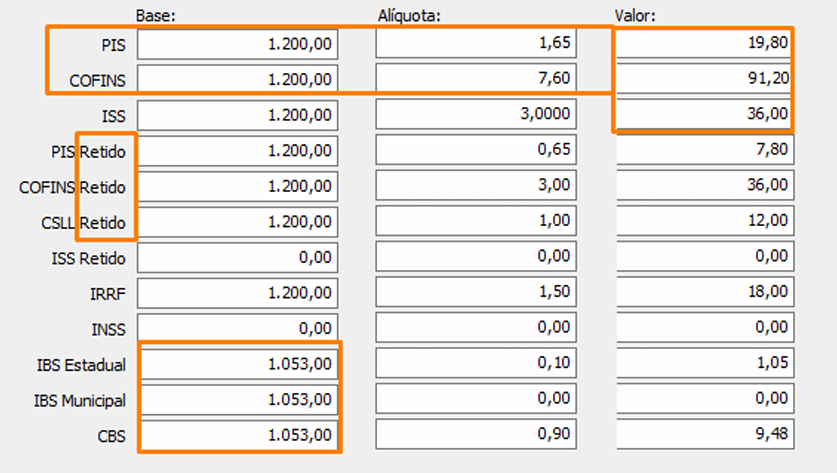
Task: Select the COFINS Retido Alíquota field
Action: tap(476, 186)
